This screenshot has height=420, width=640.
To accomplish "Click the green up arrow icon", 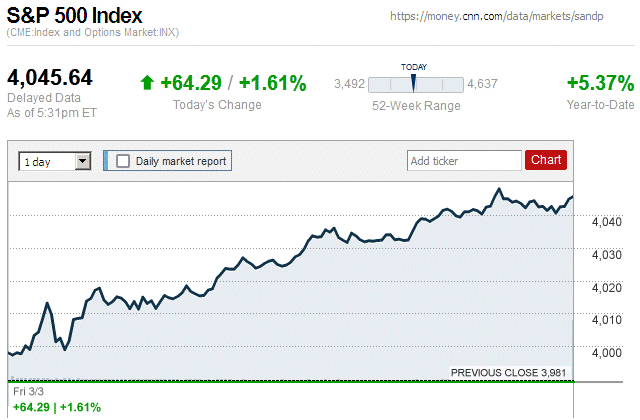I will click(x=148, y=83).
